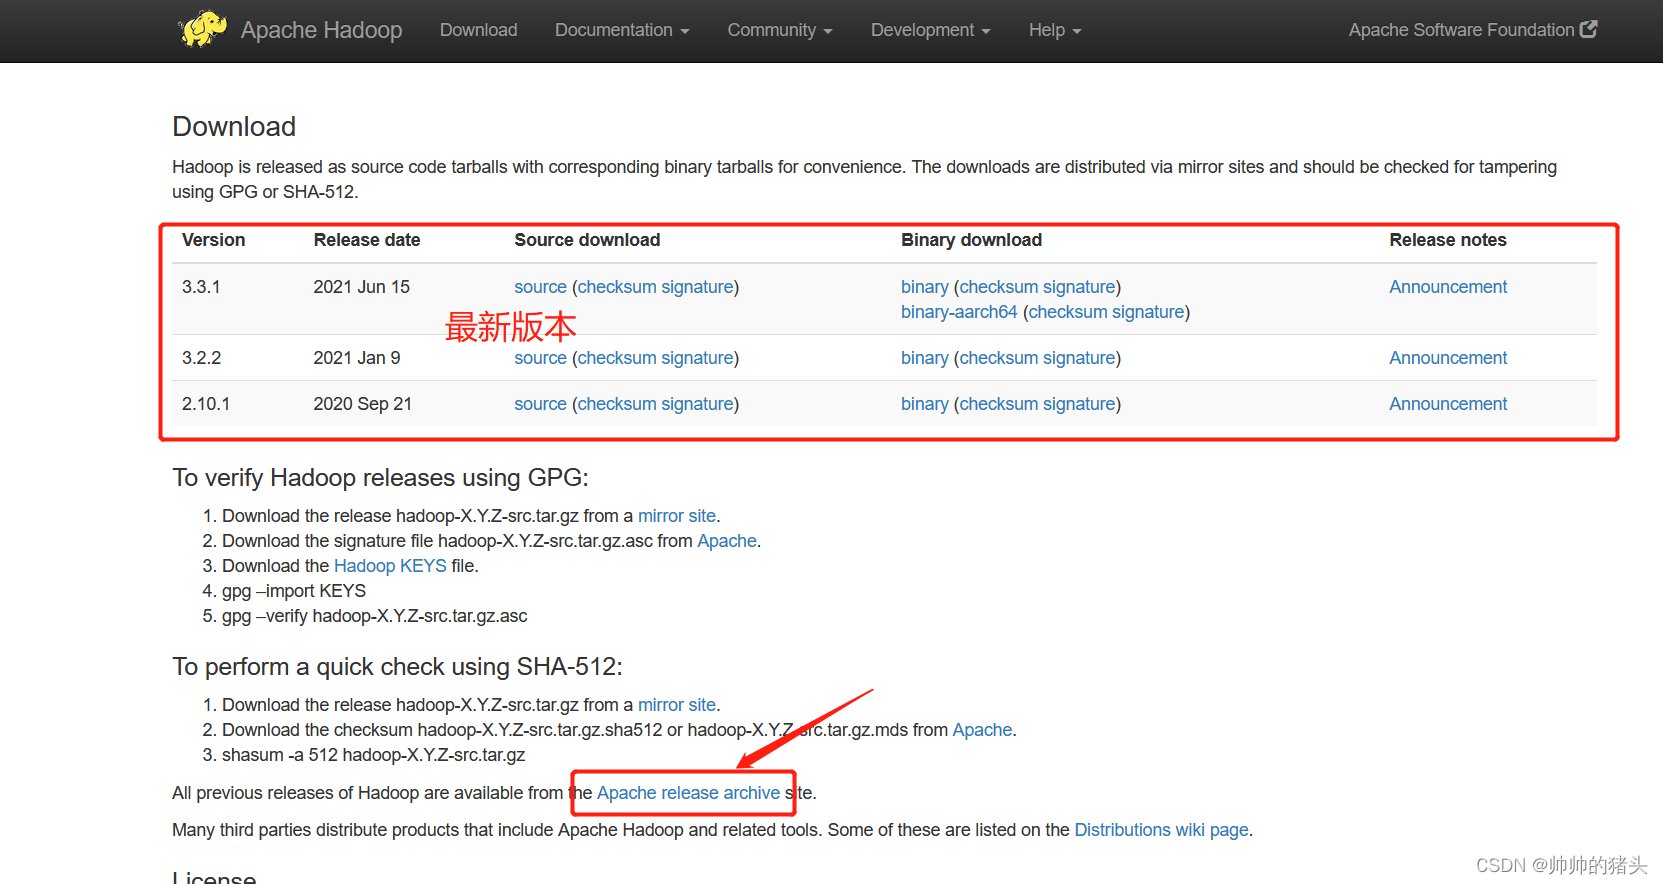View the 3.3.1 release Announcement
This screenshot has width=1663, height=884.
[x=1448, y=287]
